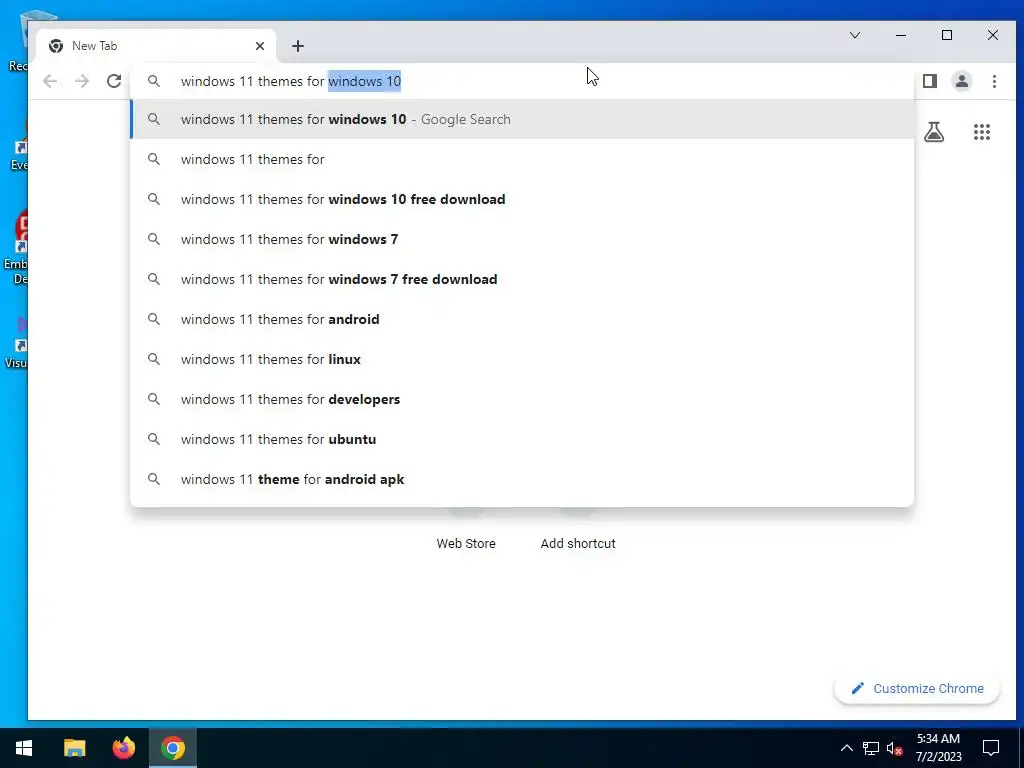
Task: Show hidden system tray icons
Action: click(846, 748)
